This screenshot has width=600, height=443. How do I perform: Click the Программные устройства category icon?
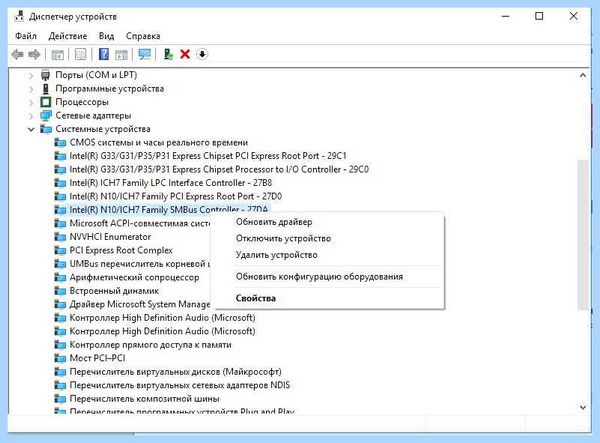tap(46, 89)
